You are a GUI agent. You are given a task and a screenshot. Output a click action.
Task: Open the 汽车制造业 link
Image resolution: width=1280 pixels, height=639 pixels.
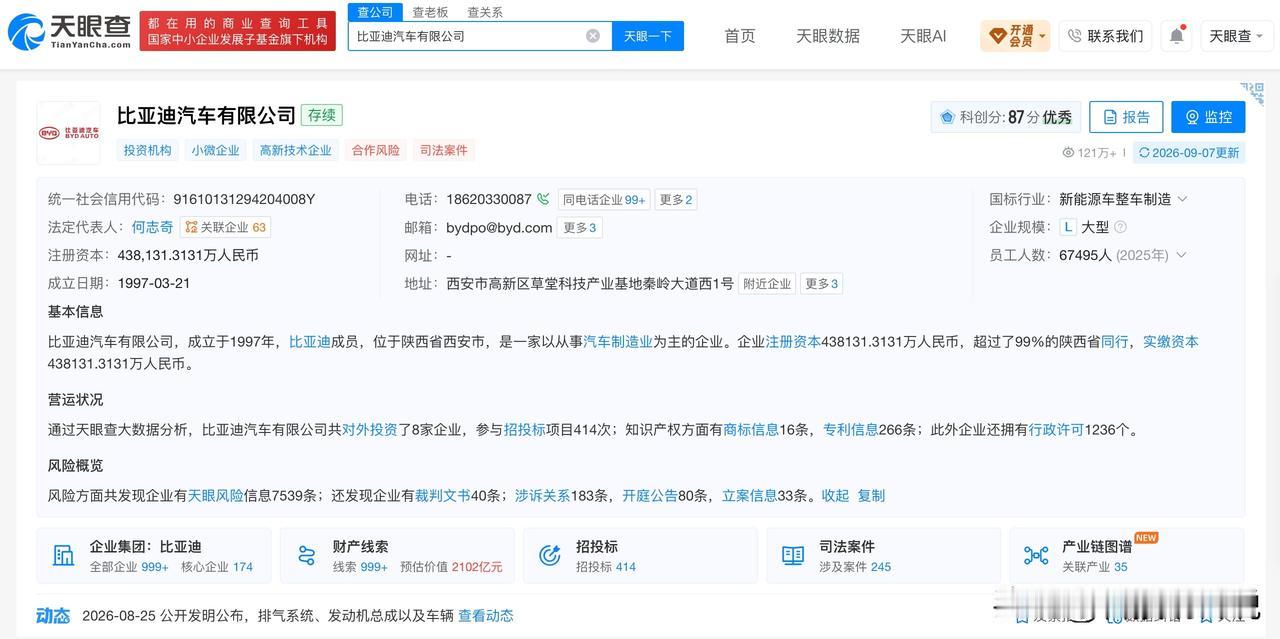(x=618, y=341)
